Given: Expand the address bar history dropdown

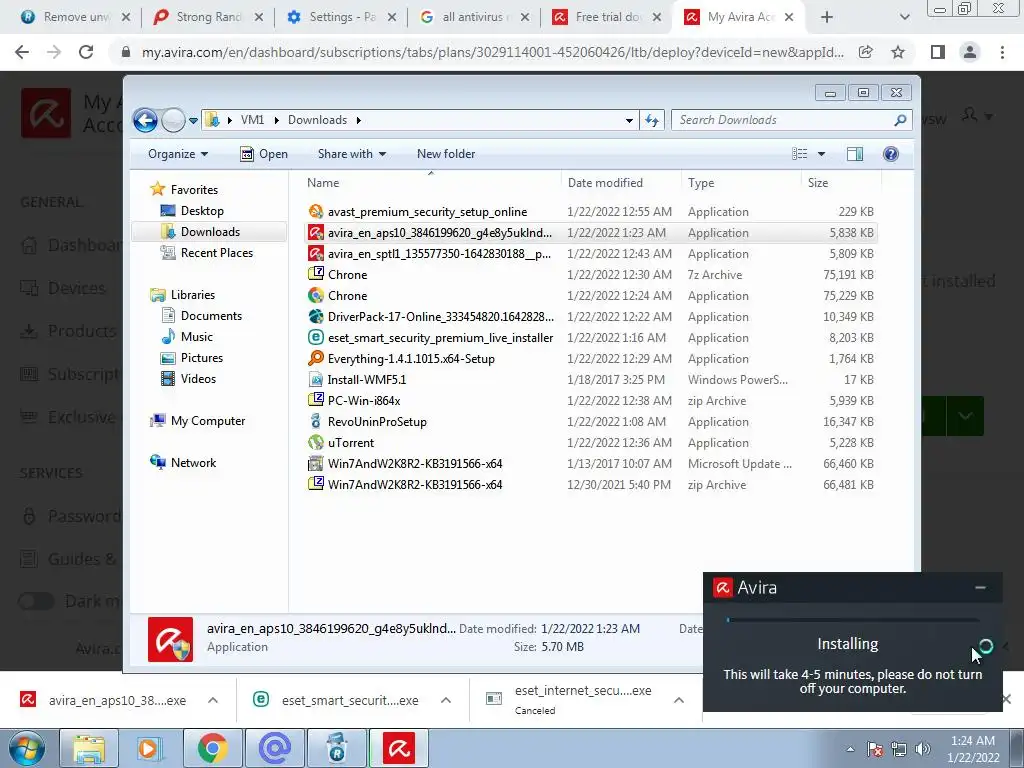Looking at the screenshot, I should point(629,120).
